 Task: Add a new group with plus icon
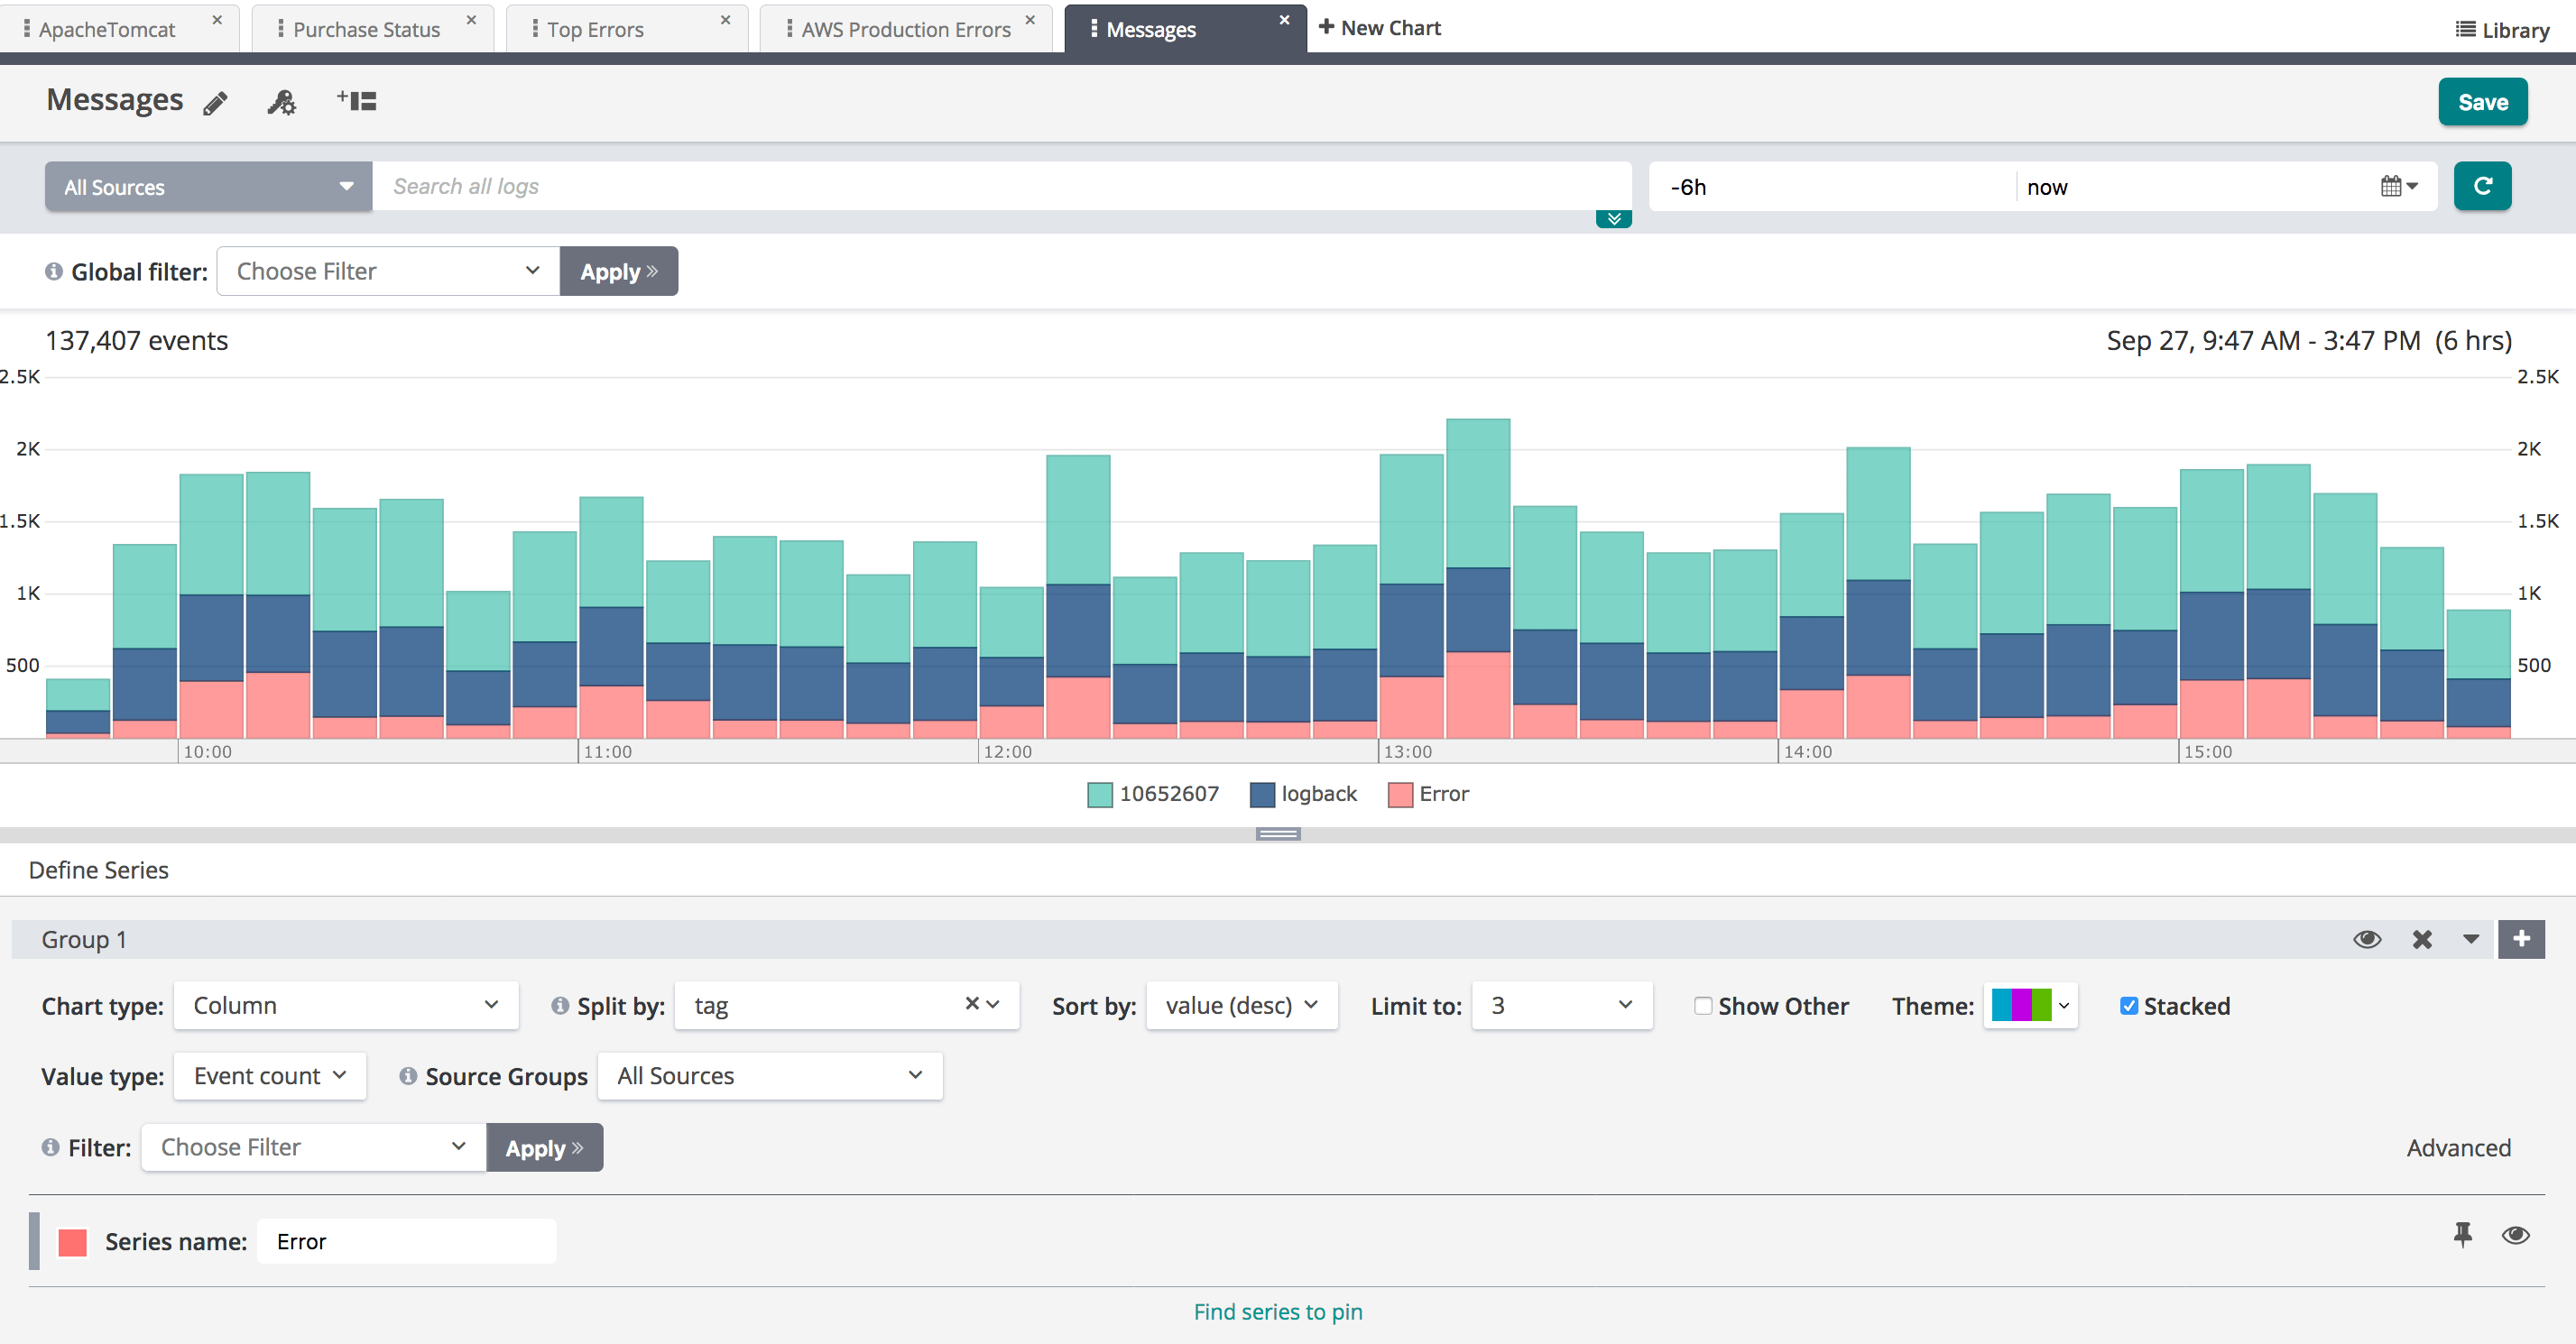2521,938
